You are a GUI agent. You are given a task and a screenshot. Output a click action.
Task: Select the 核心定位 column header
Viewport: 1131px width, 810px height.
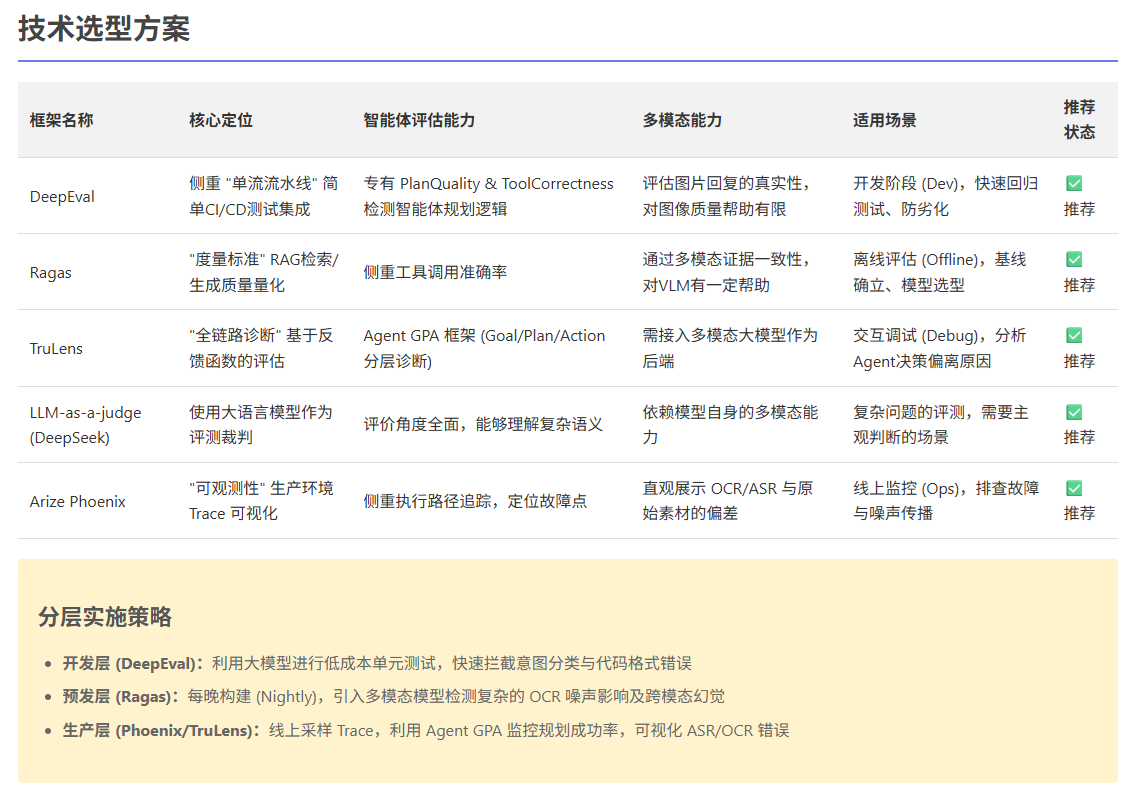point(221,120)
